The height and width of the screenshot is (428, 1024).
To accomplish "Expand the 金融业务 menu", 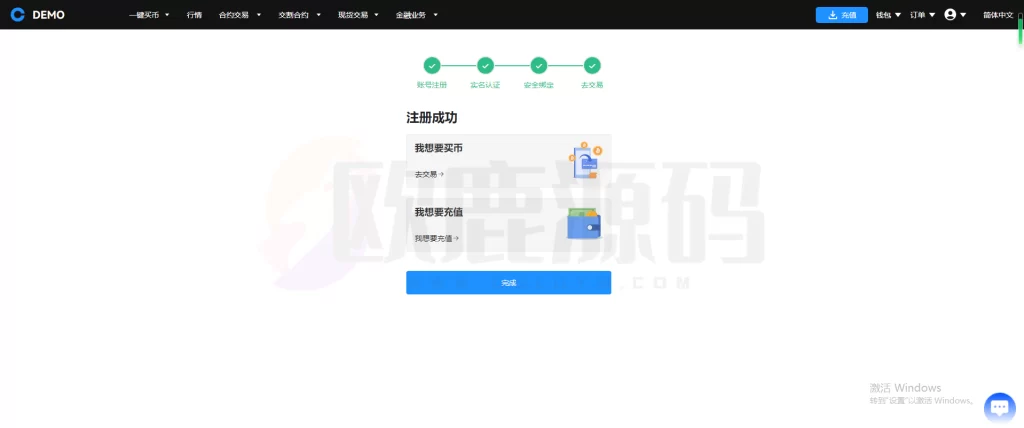I will pyautogui.click(x=417, y=14).
